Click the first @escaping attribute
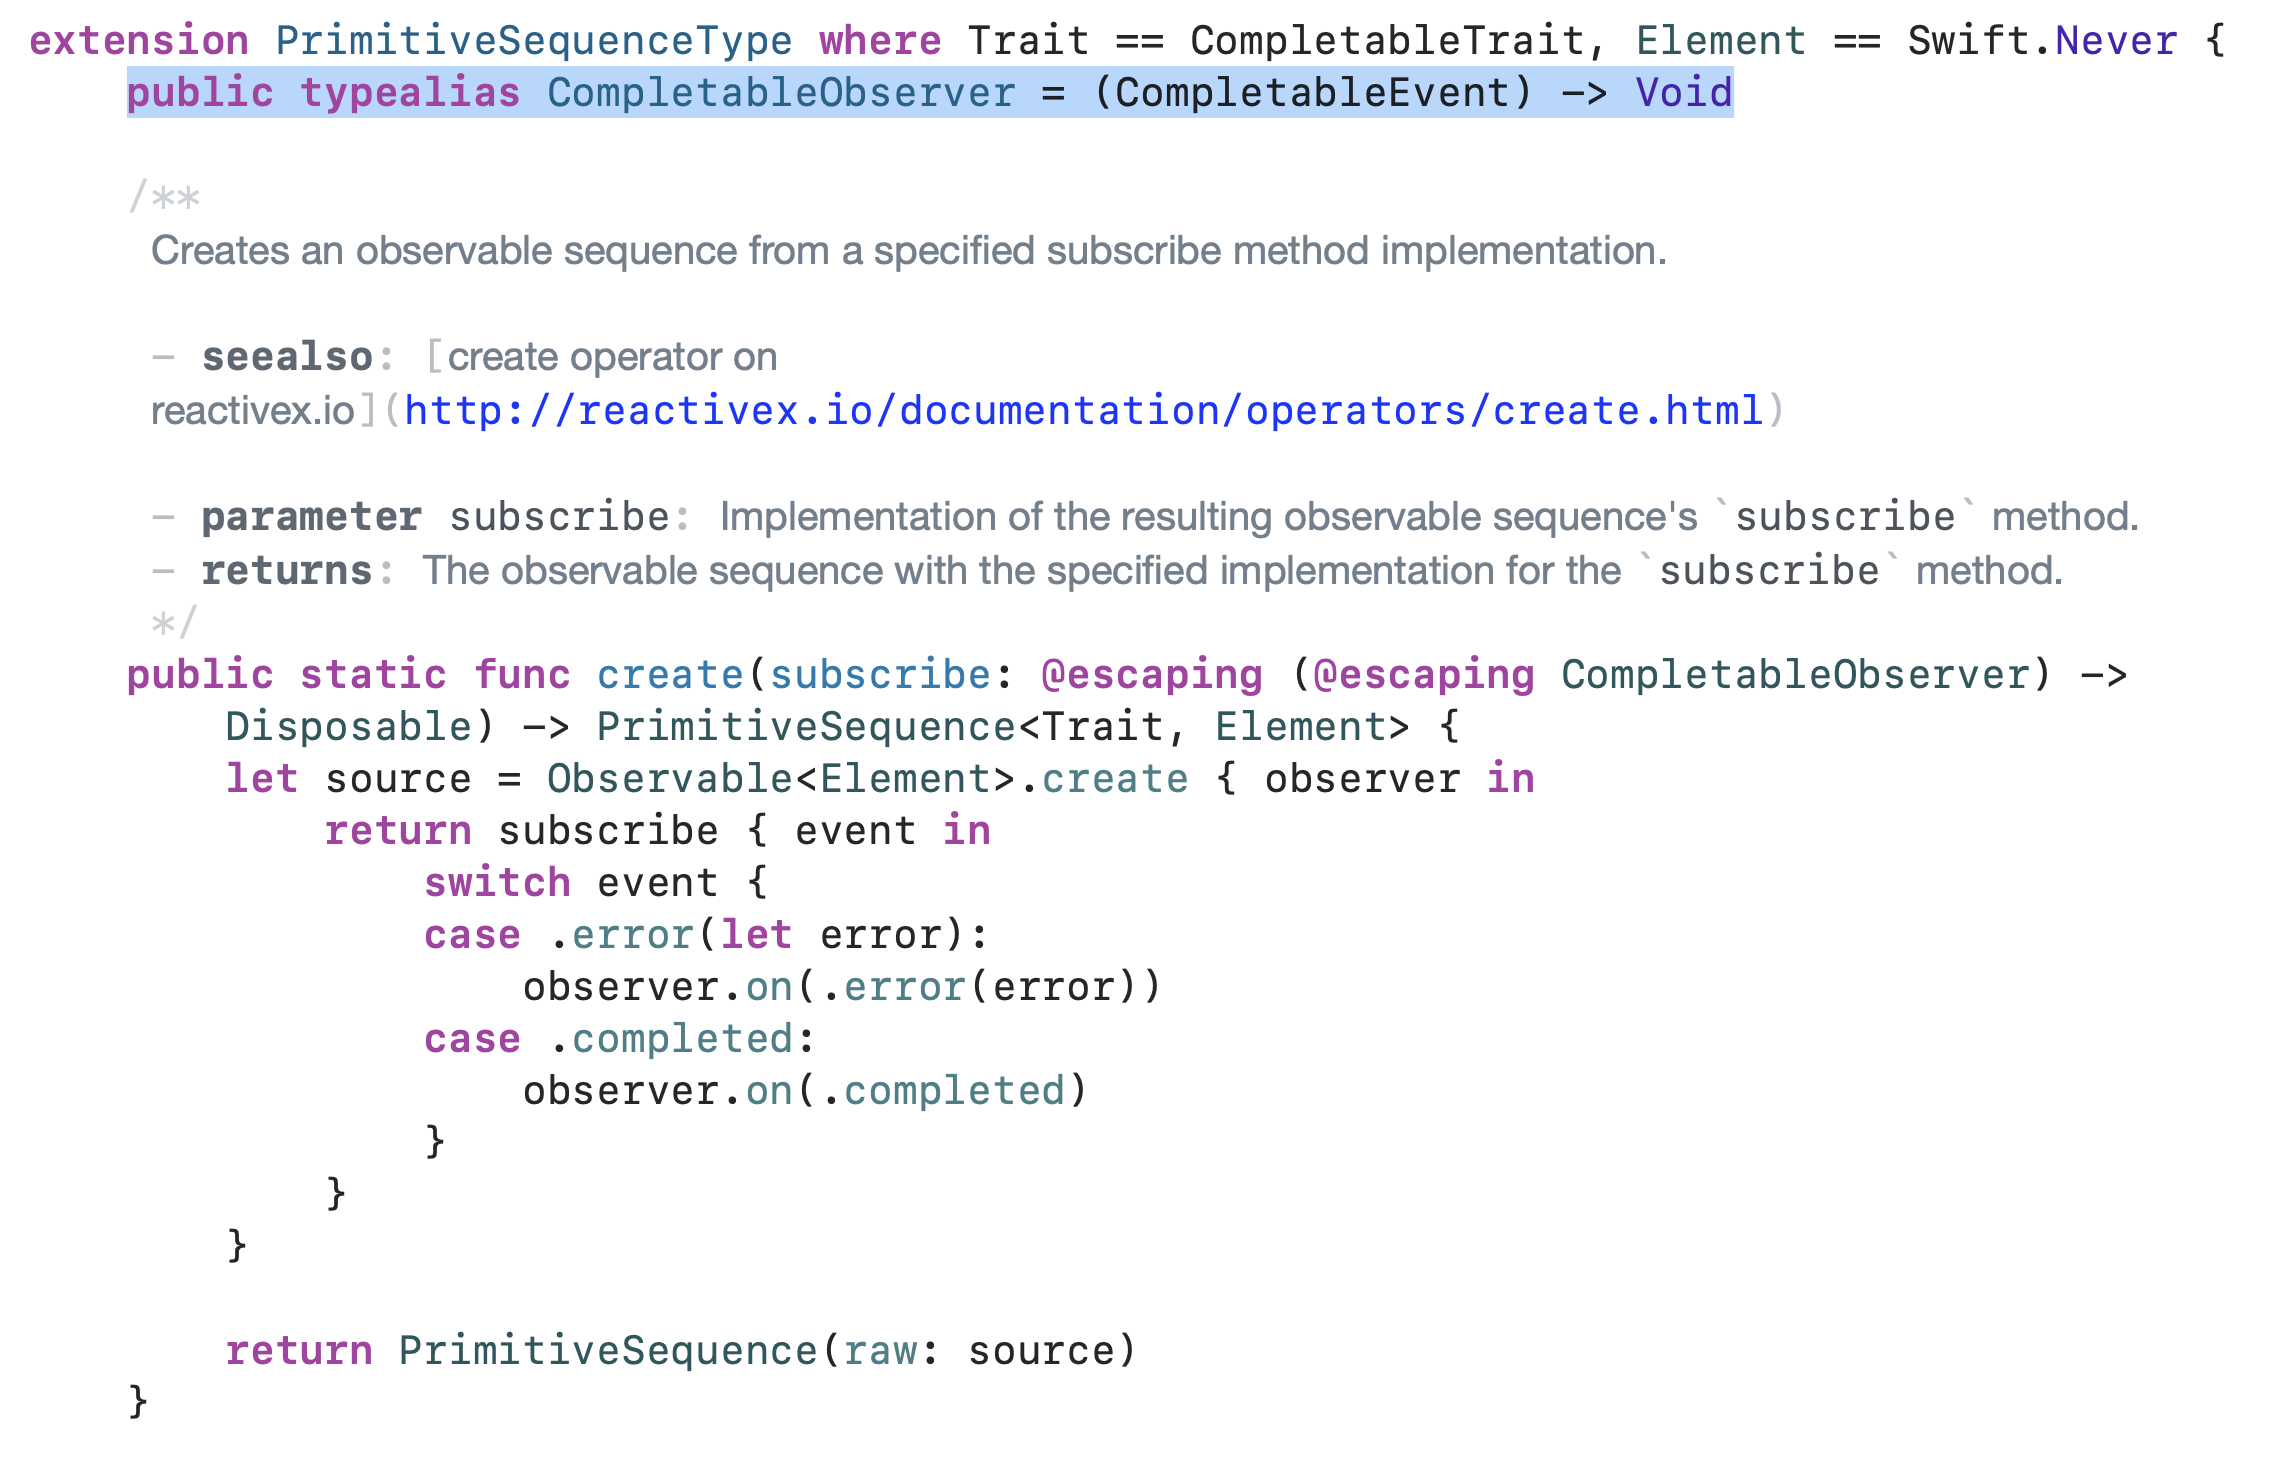 pyautogui.click(x=1151, y=675)
